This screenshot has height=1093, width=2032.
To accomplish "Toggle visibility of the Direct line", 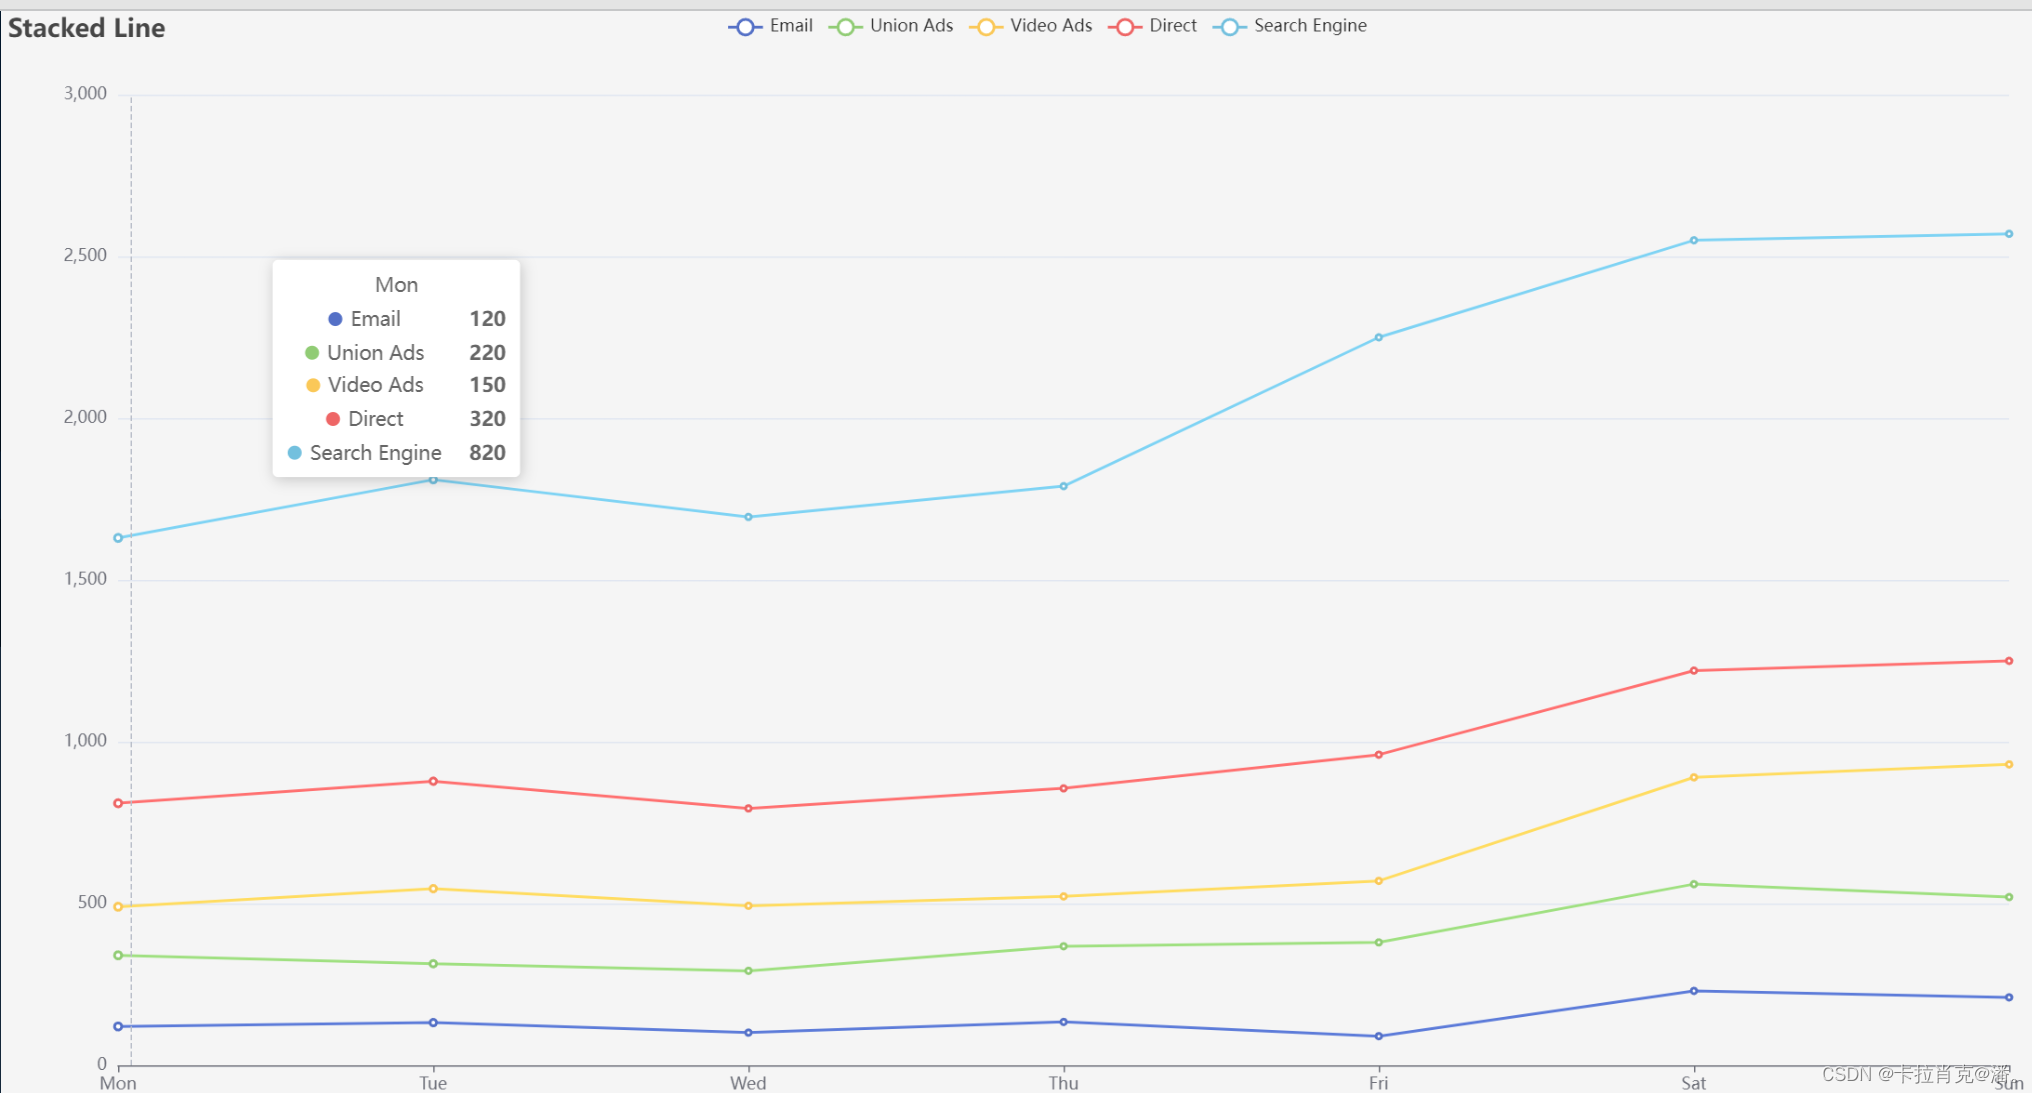I will coord(1172,26).
